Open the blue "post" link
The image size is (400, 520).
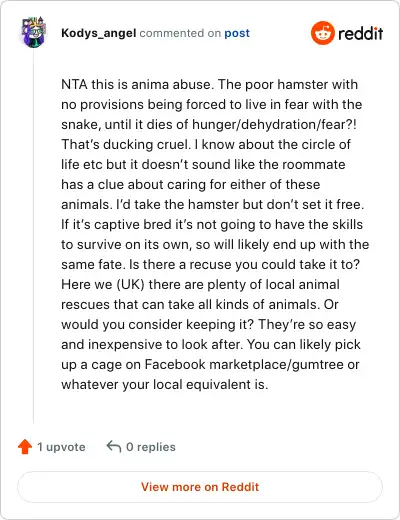tap(237, 33)
